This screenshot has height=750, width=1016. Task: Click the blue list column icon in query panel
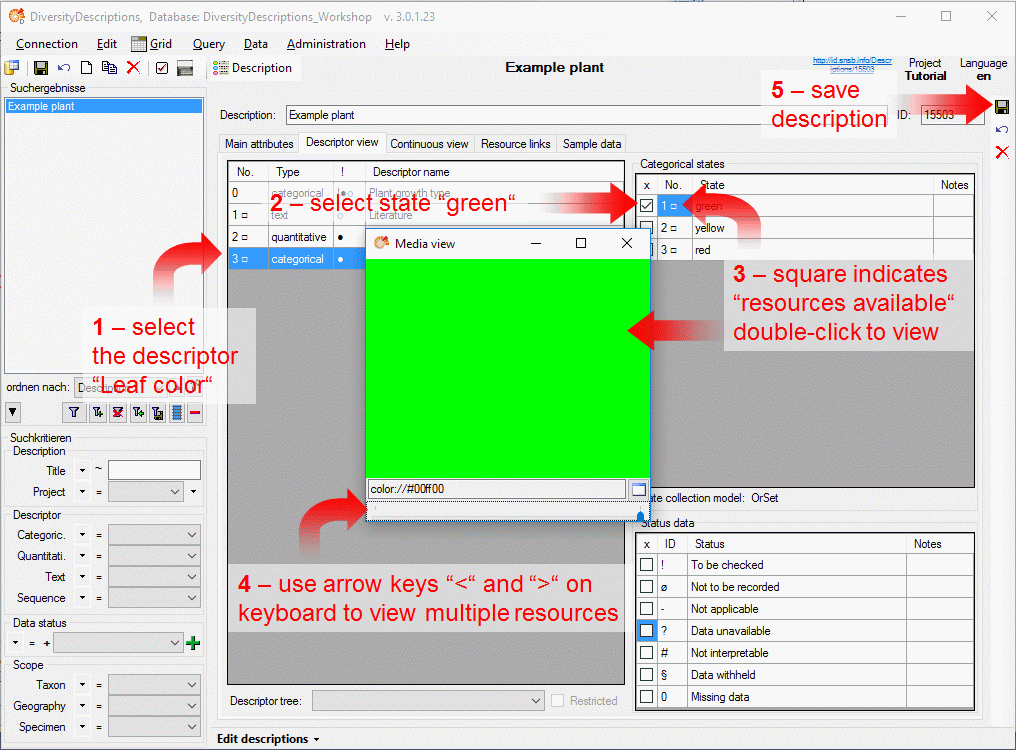(177, 412)
